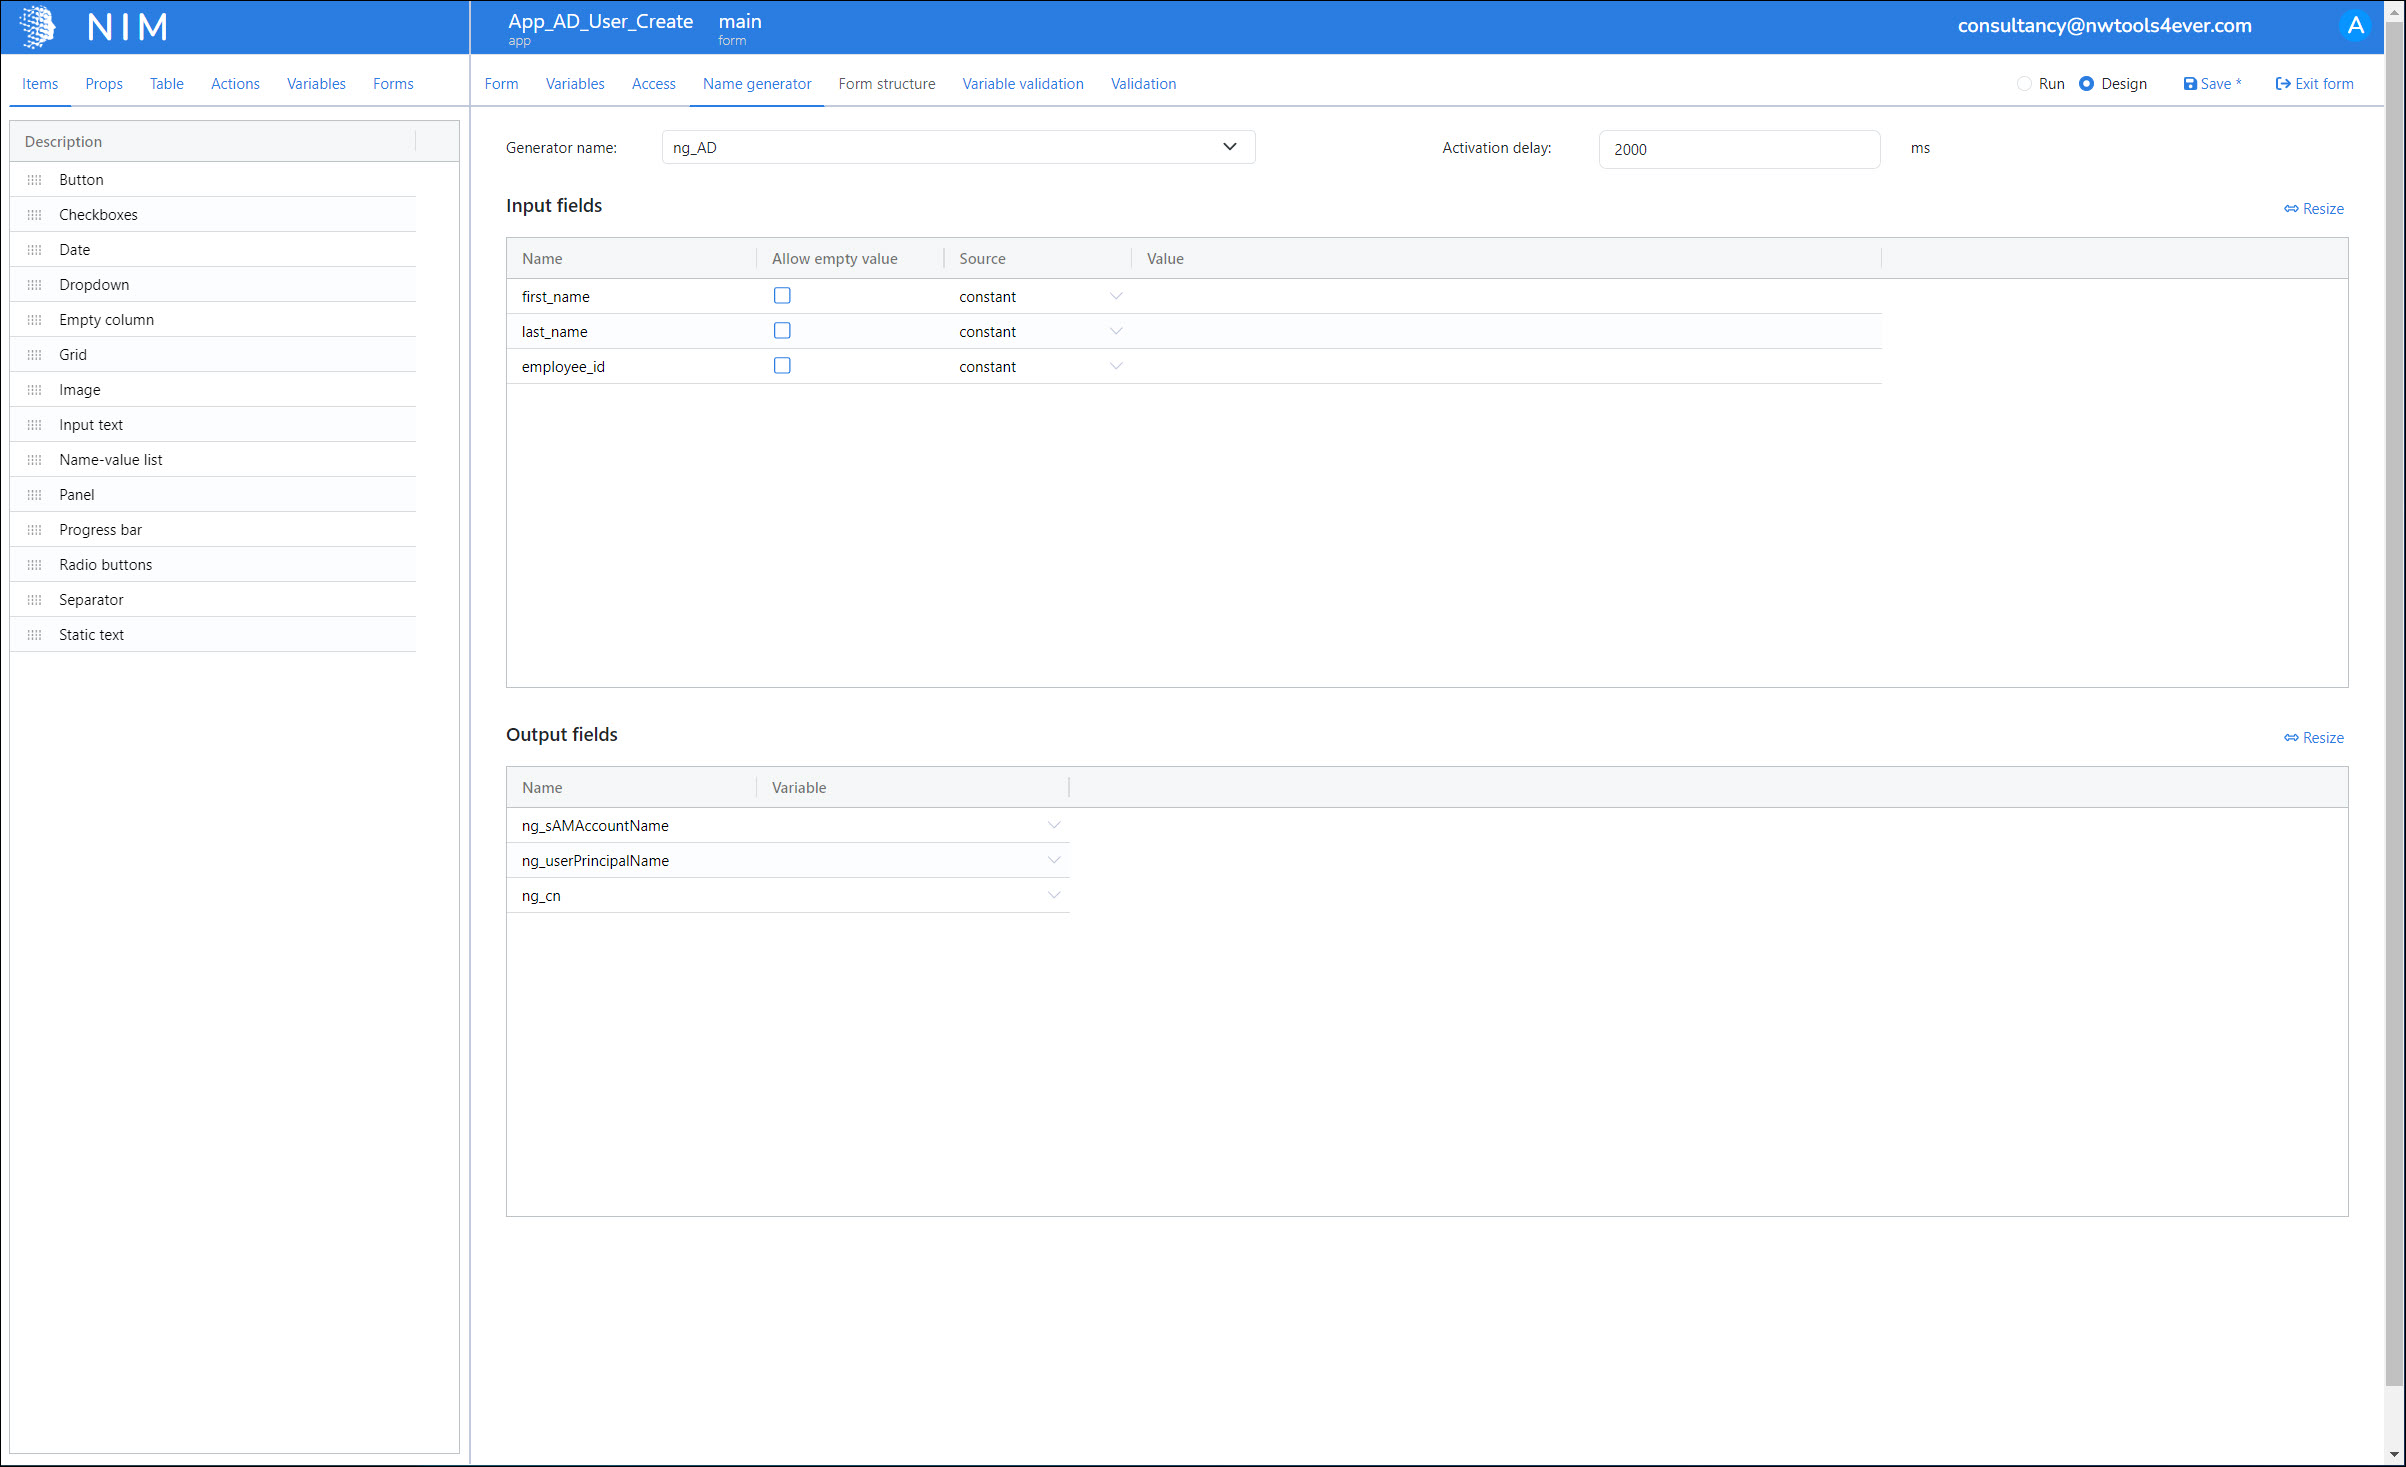Grab the drag handle beside Static text
Screen dimensions: 2406x1467
35,635
